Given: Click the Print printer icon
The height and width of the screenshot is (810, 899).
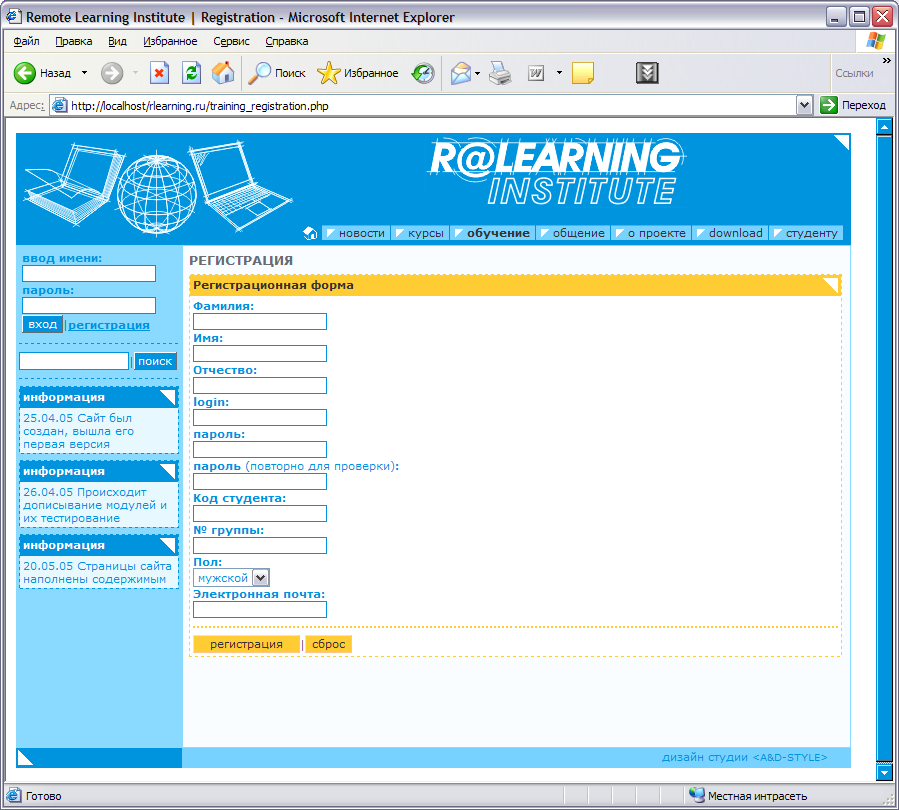Looking at the screenshot, I should (500, 73).
